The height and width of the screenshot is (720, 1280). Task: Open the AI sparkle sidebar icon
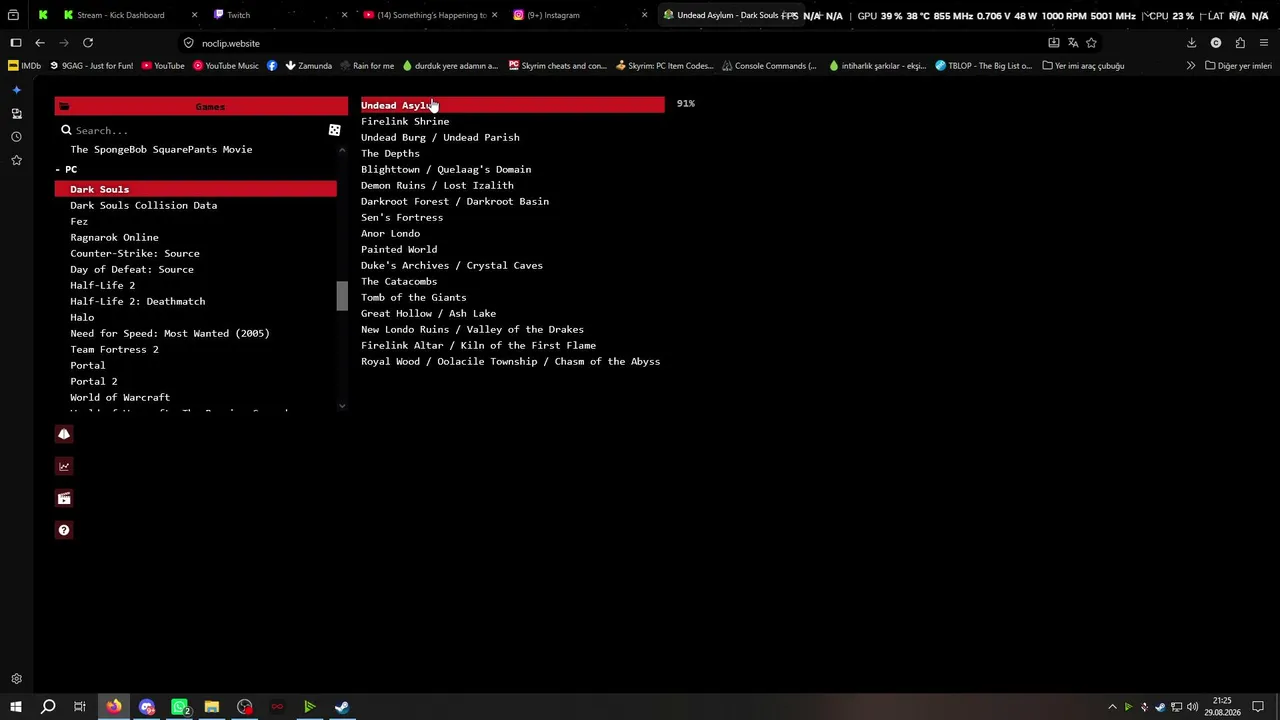pos(16,90)
